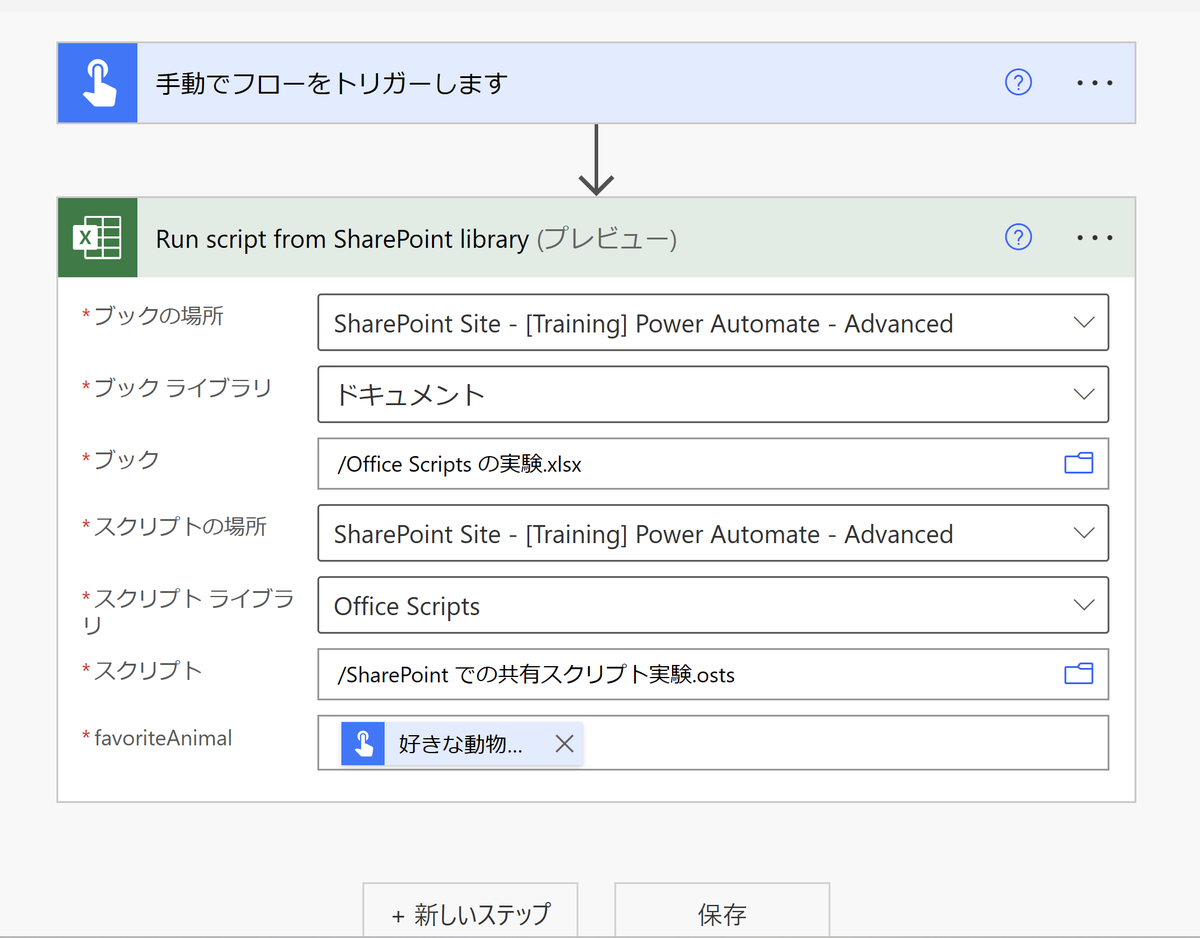Expand the スクリプト ライブラリ dropdown

1083,605
